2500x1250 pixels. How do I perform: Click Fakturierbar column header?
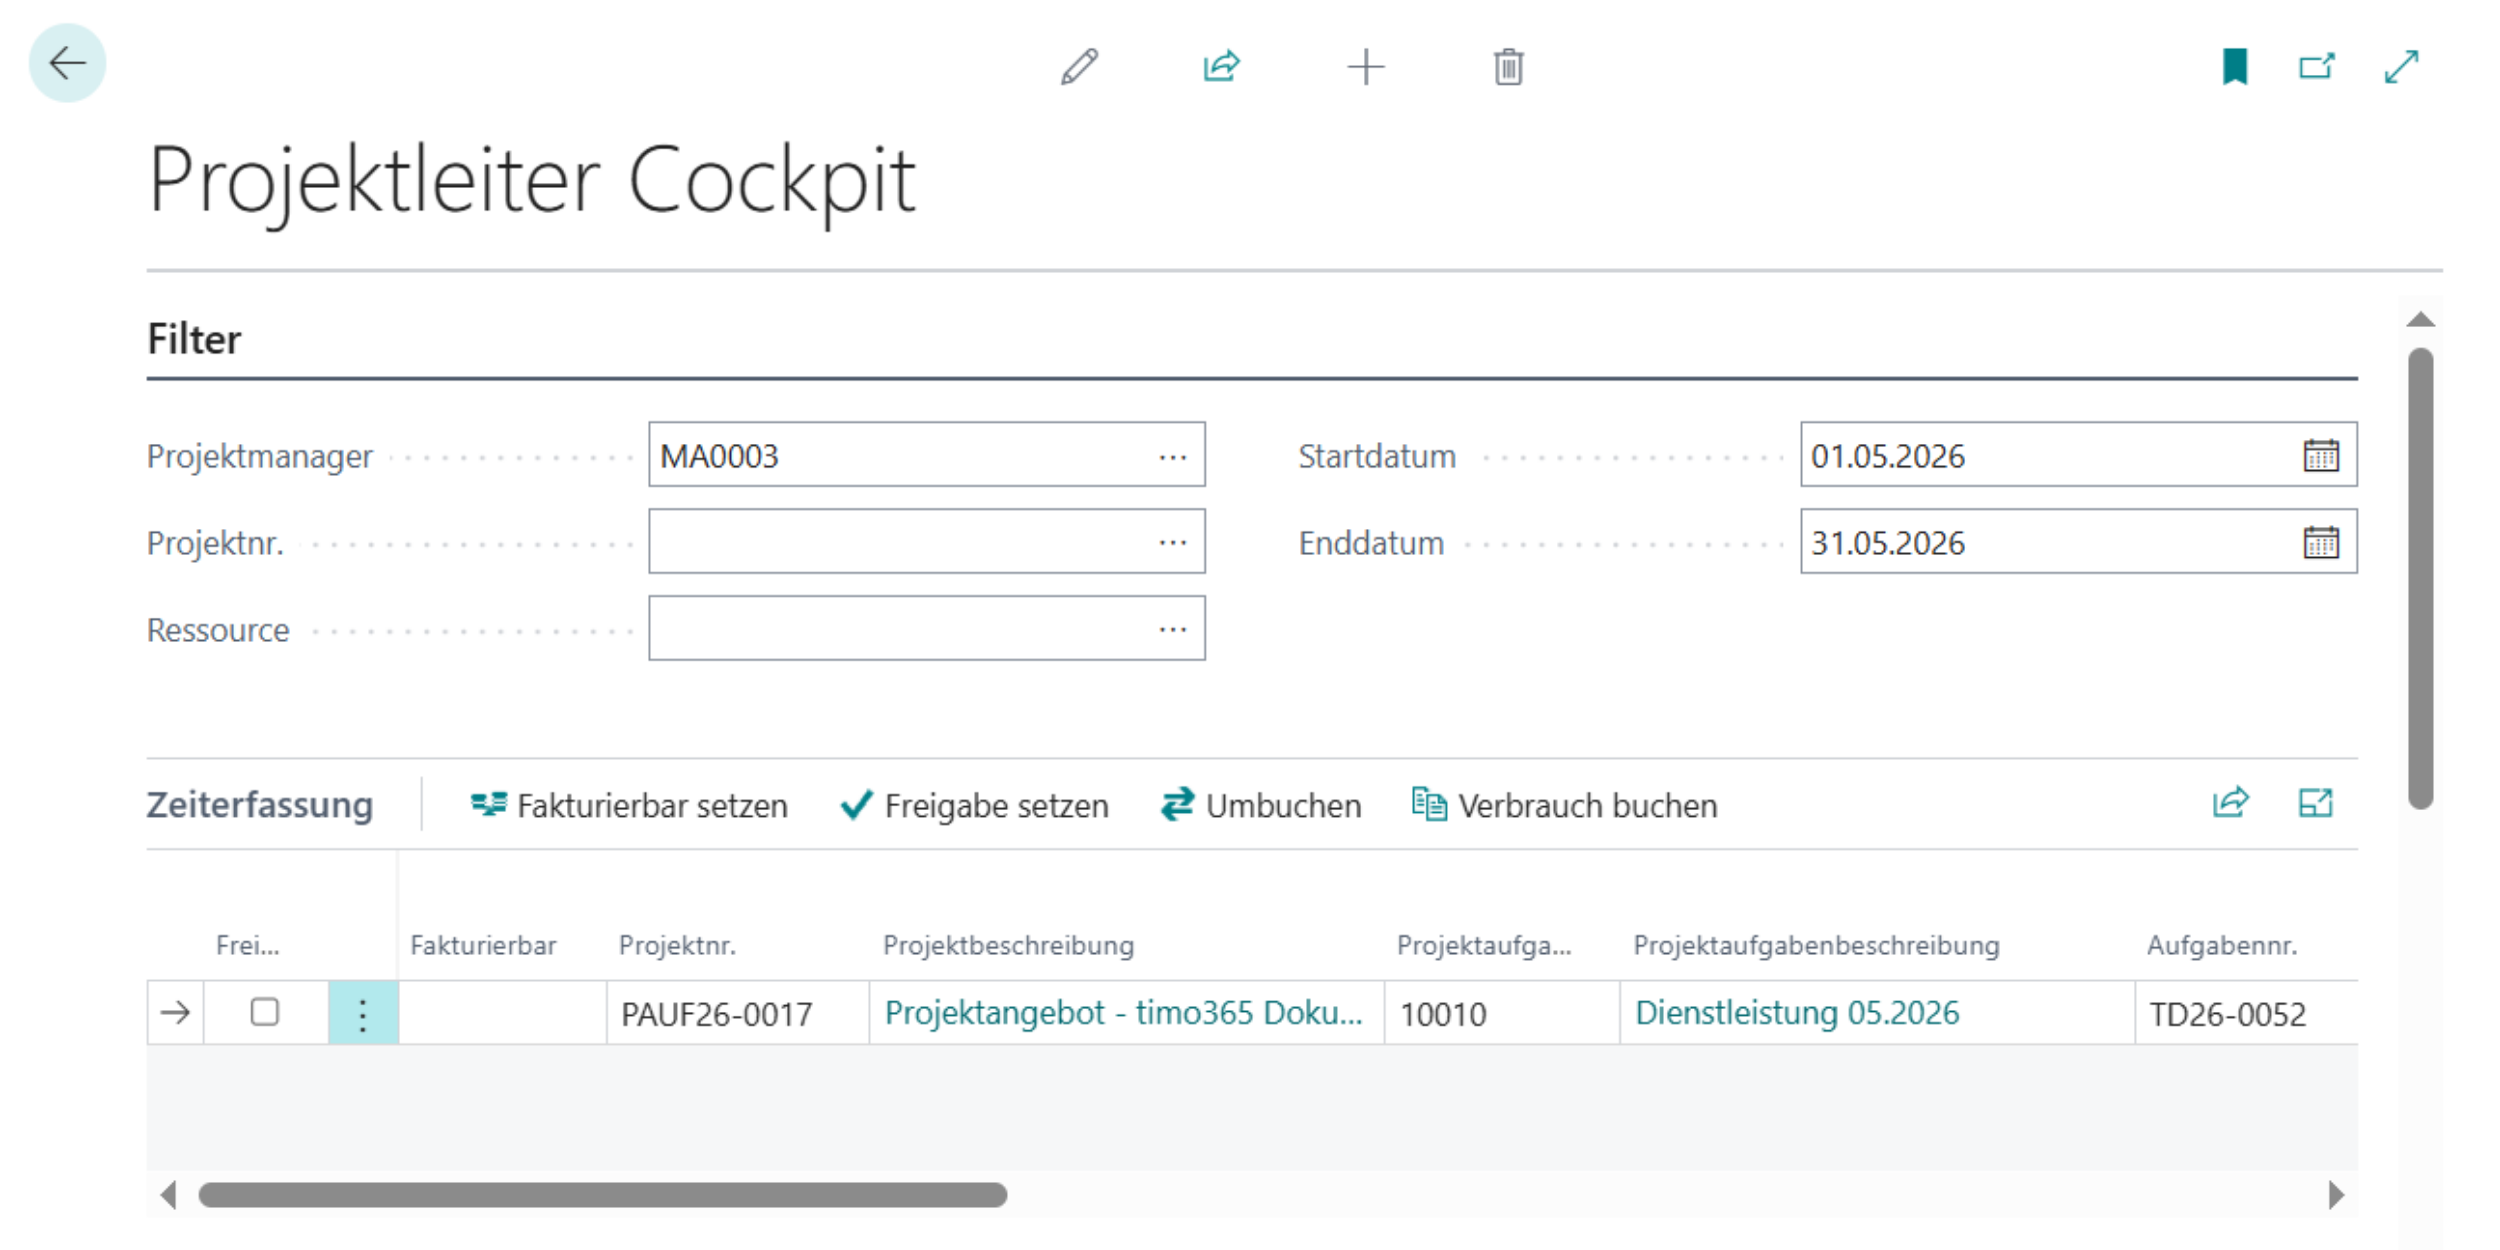click(x=483, y=945)
